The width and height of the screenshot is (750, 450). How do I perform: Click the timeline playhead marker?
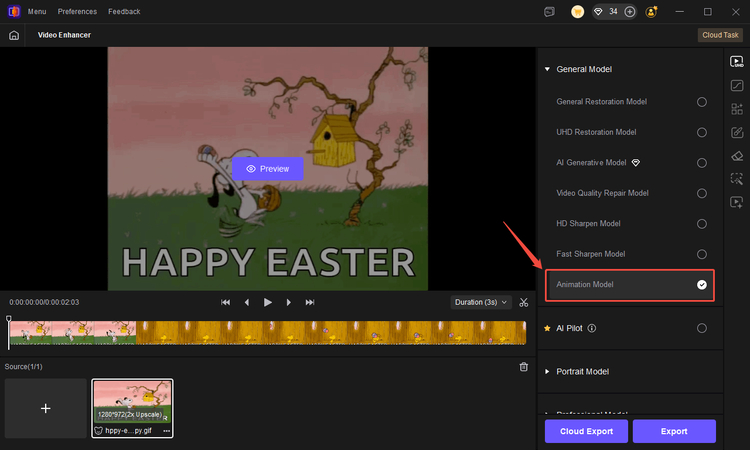tap(9, 318)
